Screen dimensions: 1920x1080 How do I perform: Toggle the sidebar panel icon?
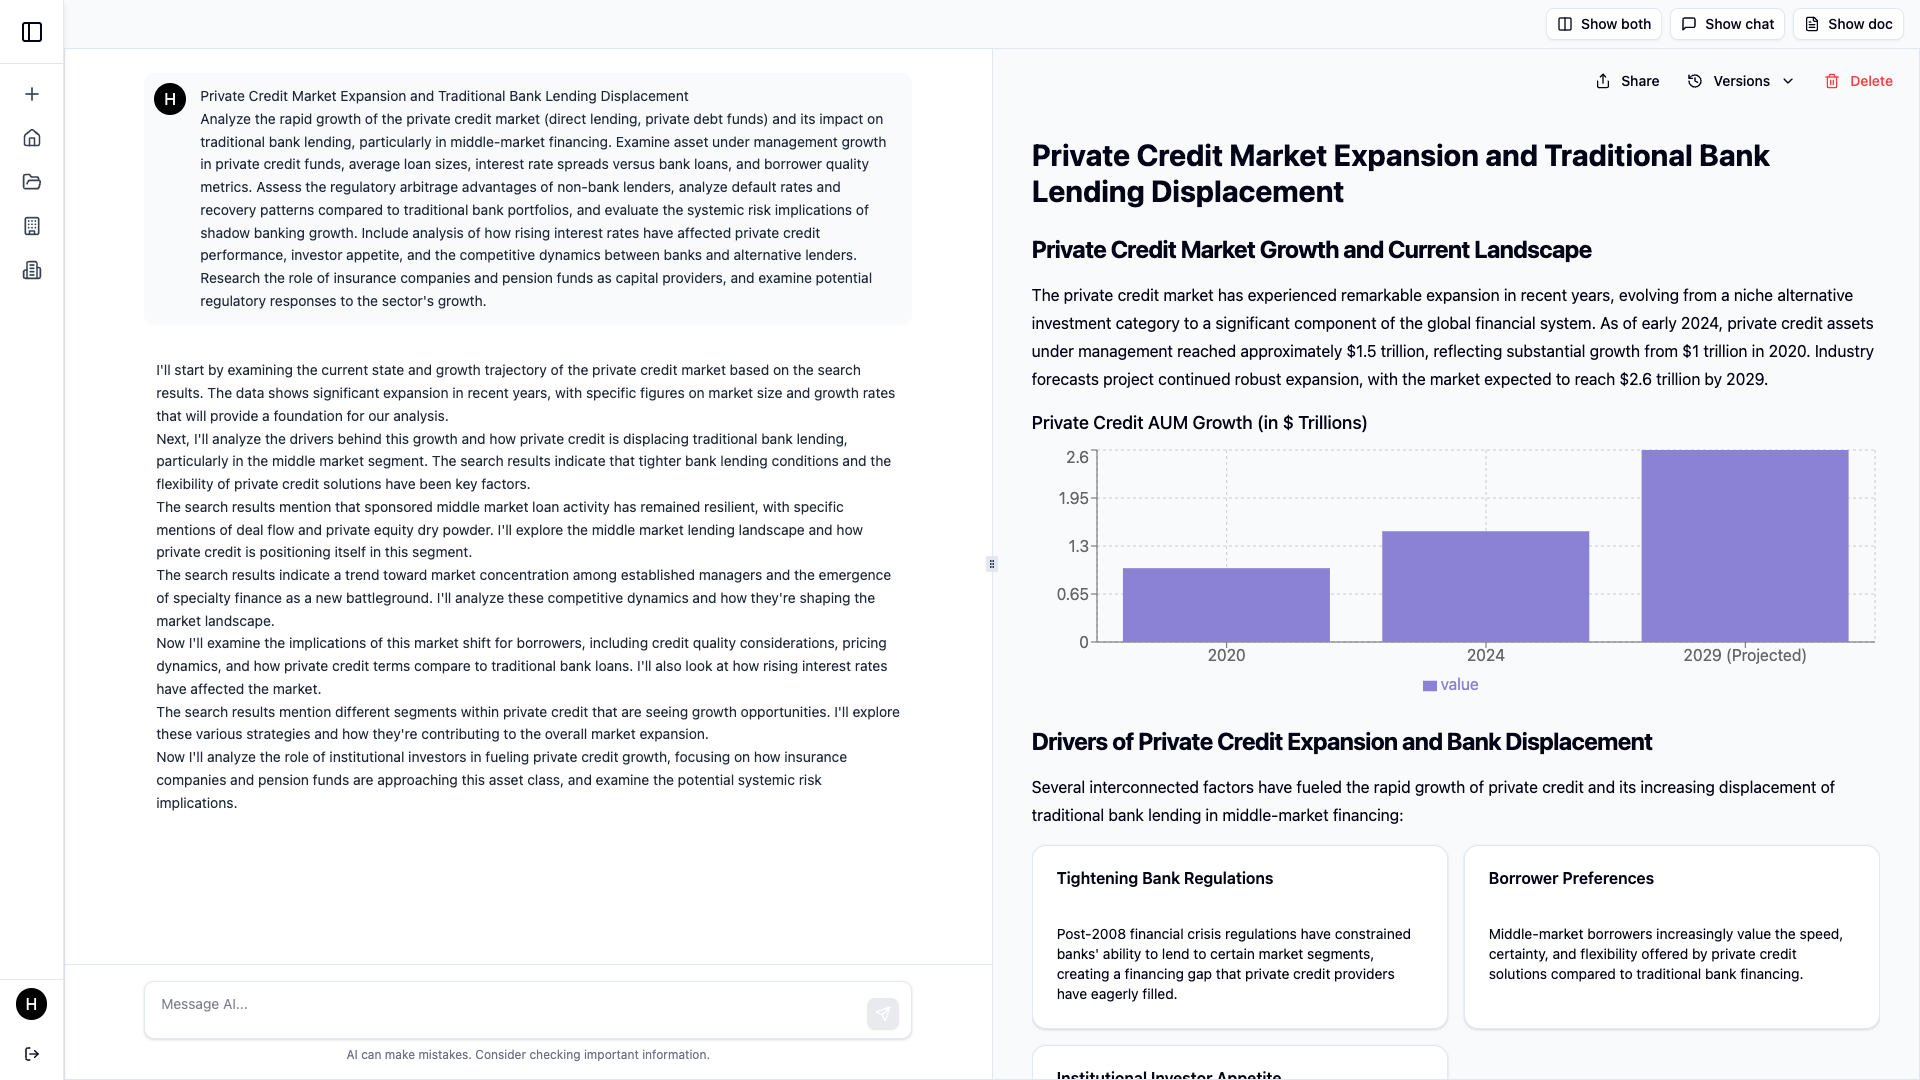[x=32, y=32]
